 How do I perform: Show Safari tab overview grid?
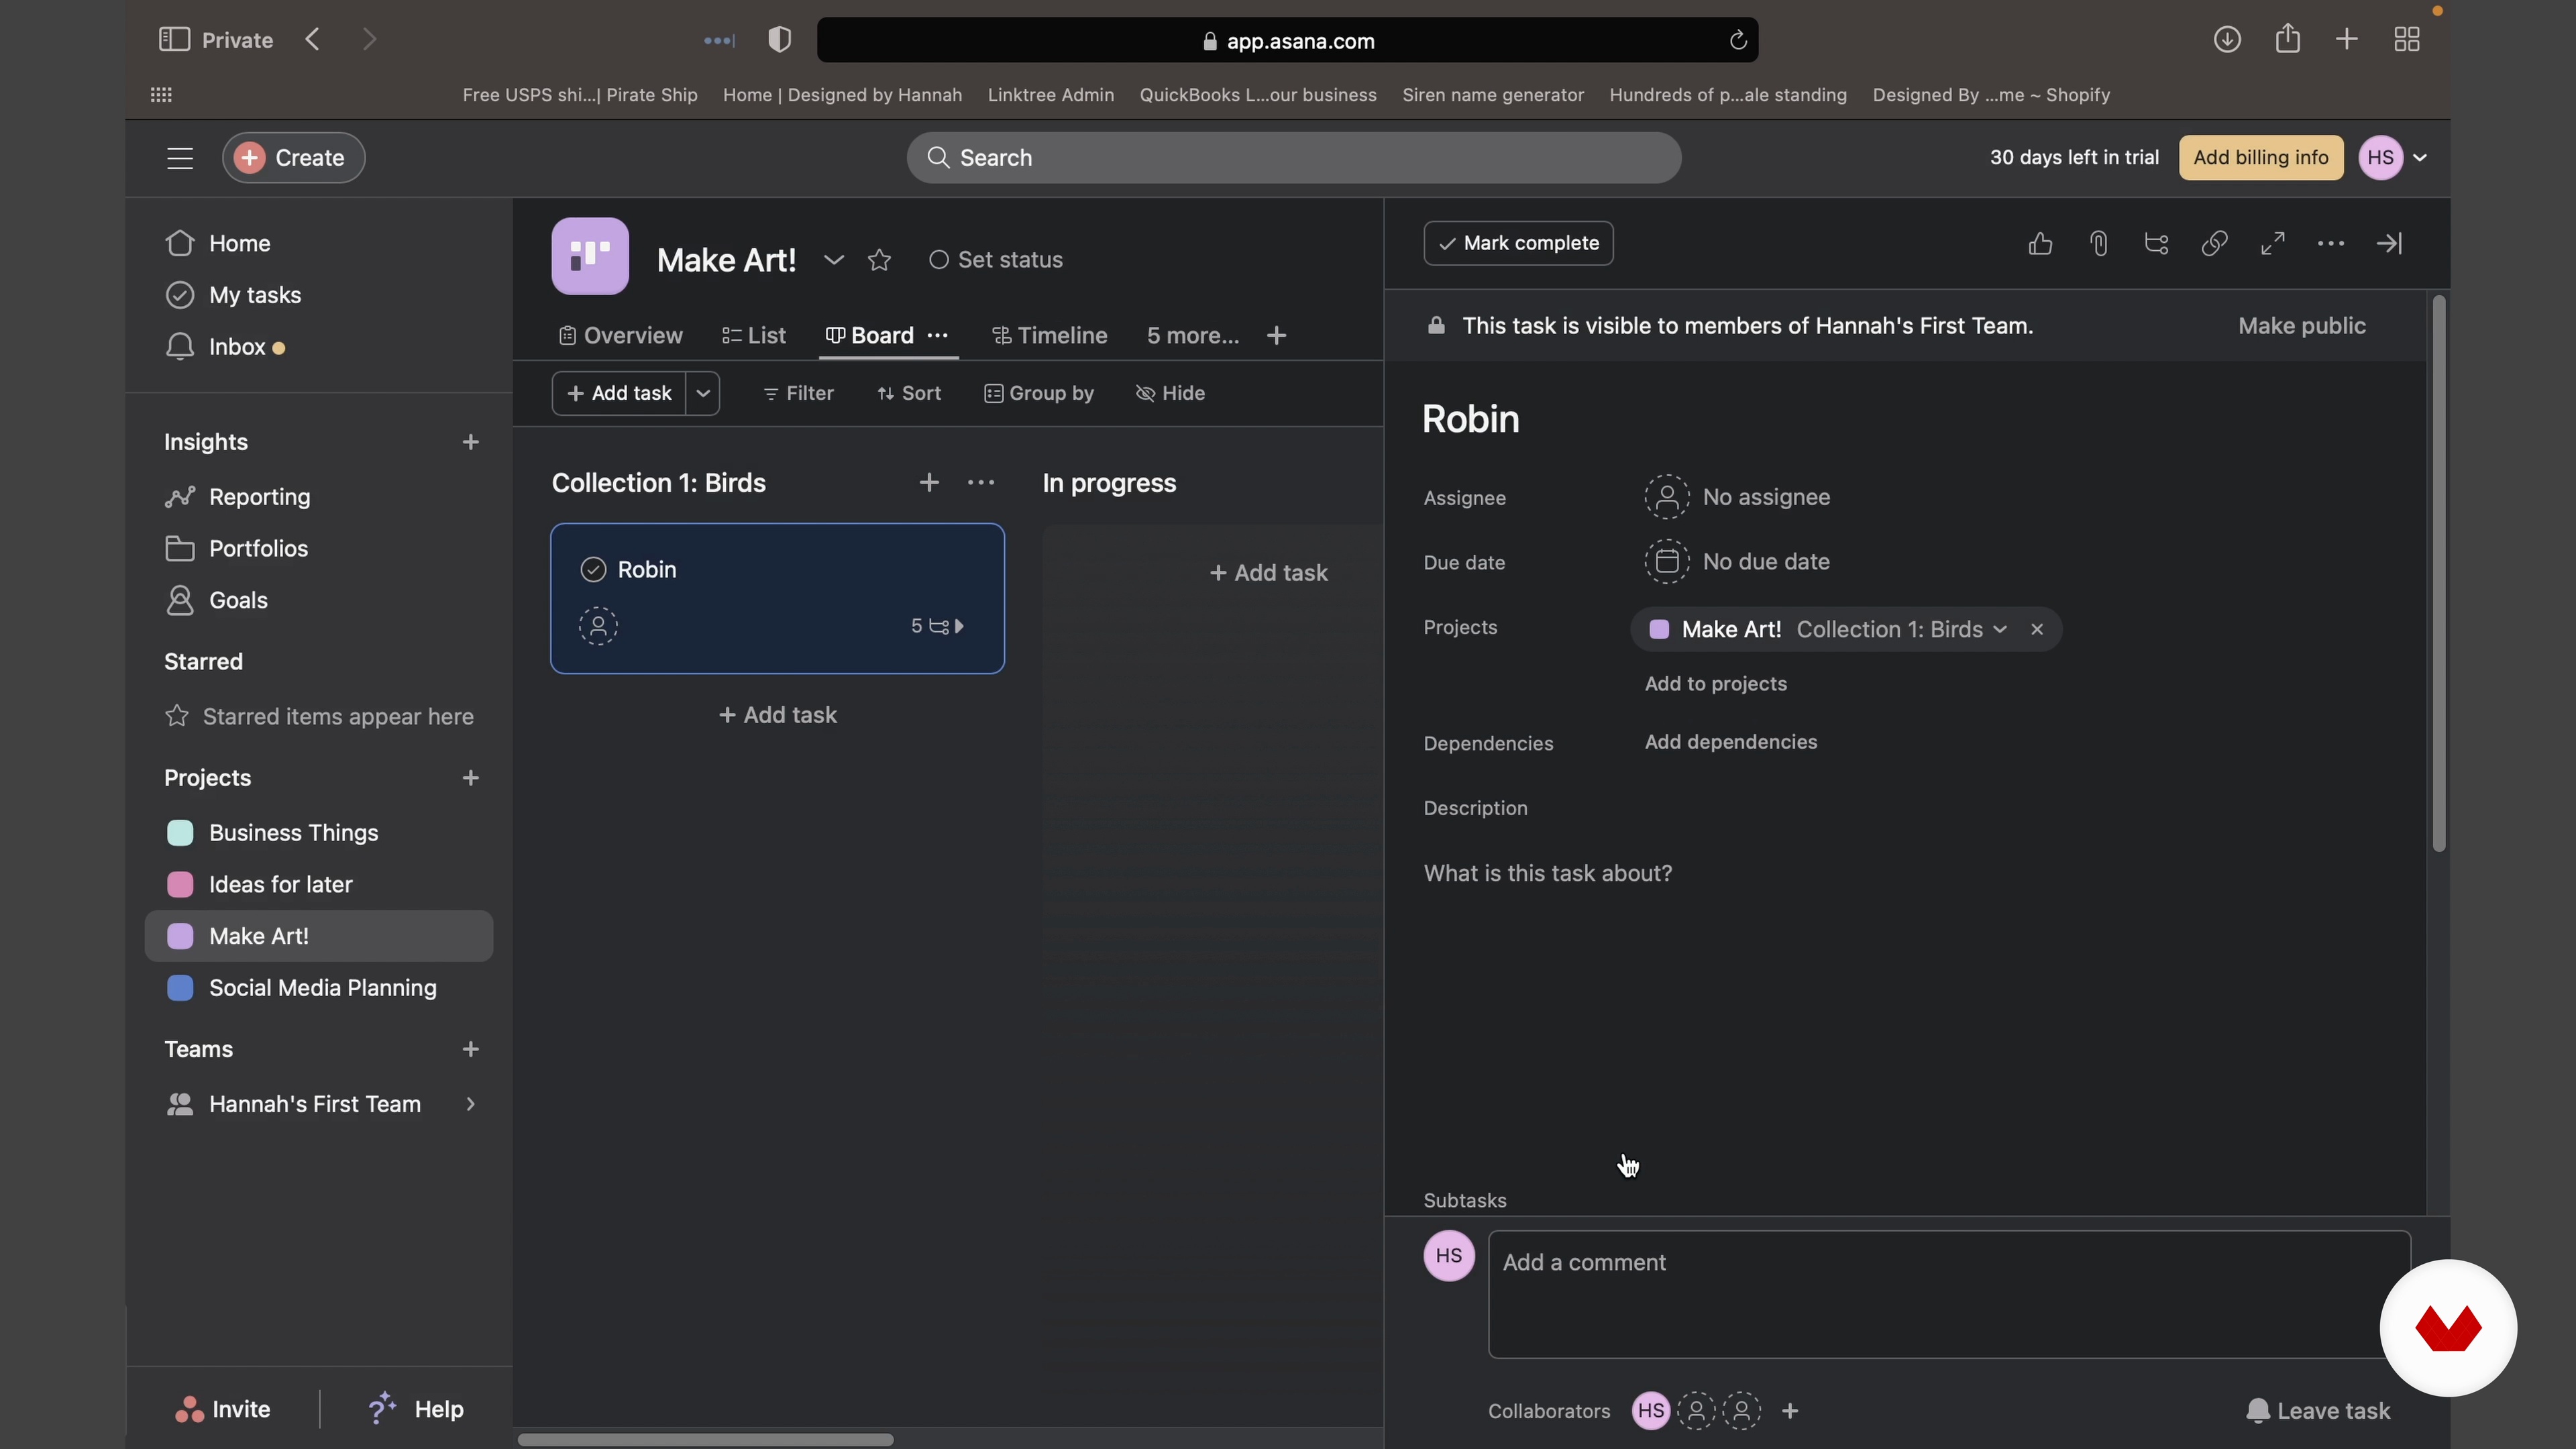(2407, 40)
